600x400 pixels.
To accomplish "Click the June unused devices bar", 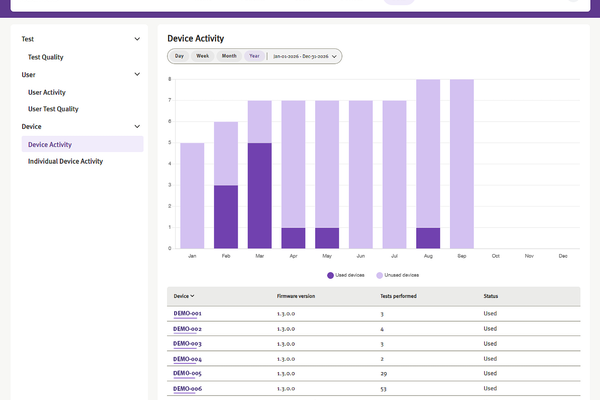I will [361, 175].
